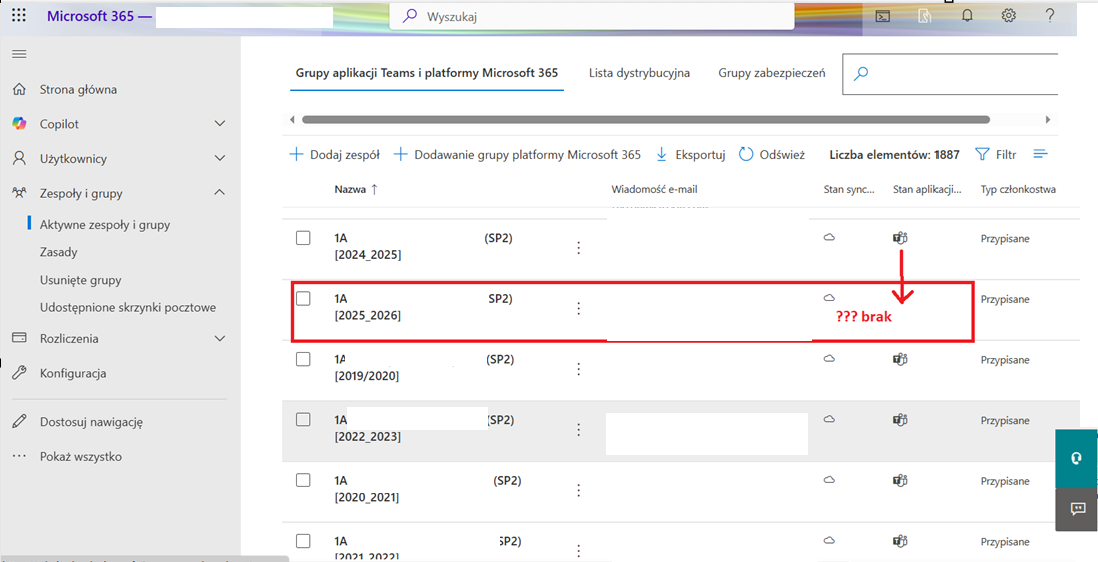1098x562 pixels.
Task: Open Aktywne zespoły i grupy page
Action: click(105, 225)
